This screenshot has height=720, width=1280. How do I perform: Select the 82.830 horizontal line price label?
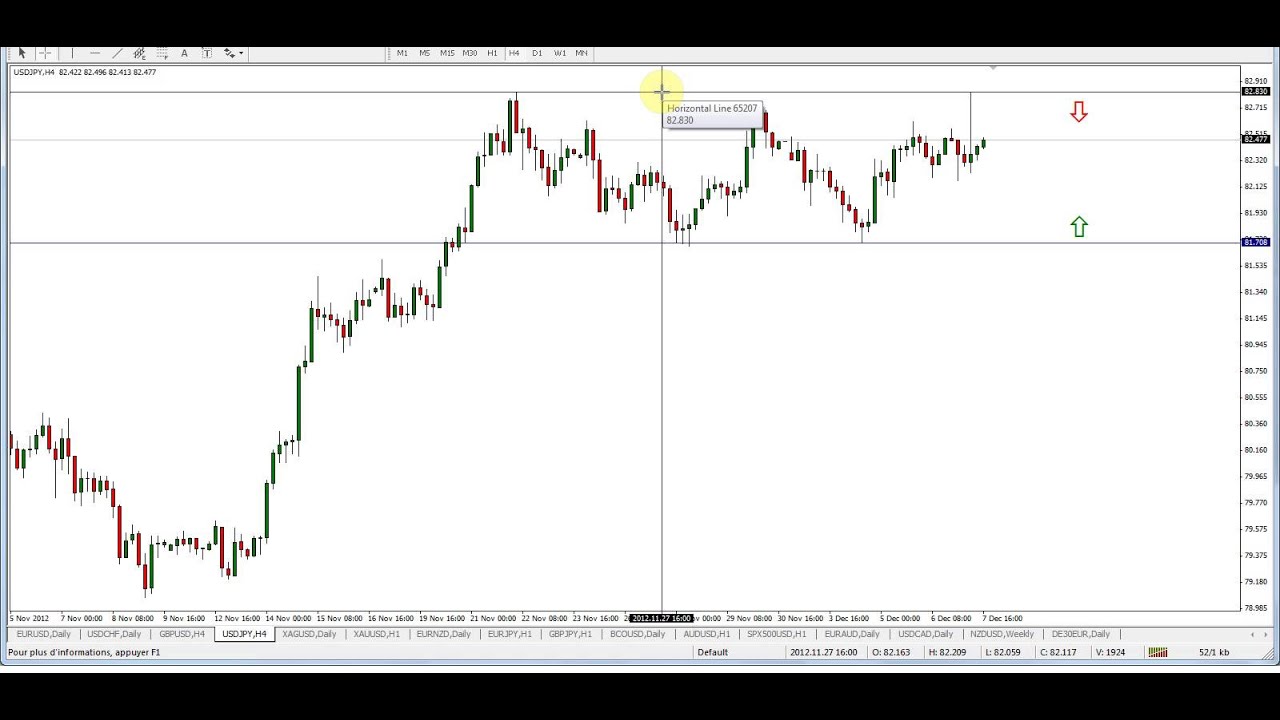click(x=1255, y=92)
